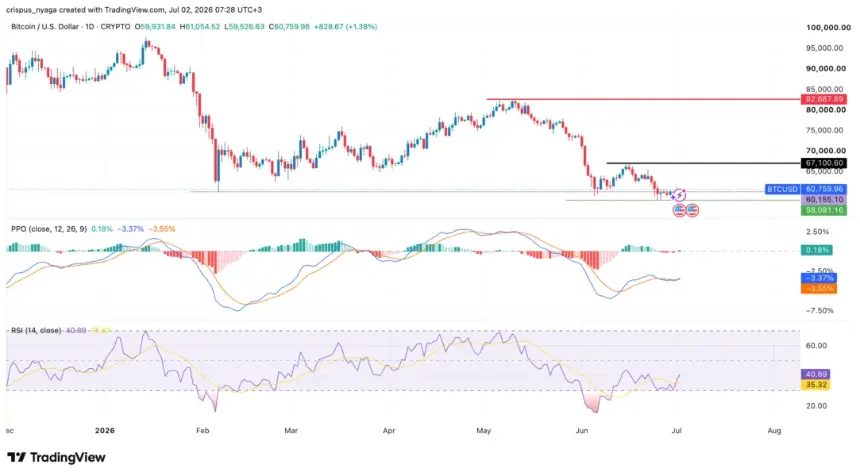Click the red 82,687.89 price label
This screenshot has height=476, width=860.
(824, 99)
